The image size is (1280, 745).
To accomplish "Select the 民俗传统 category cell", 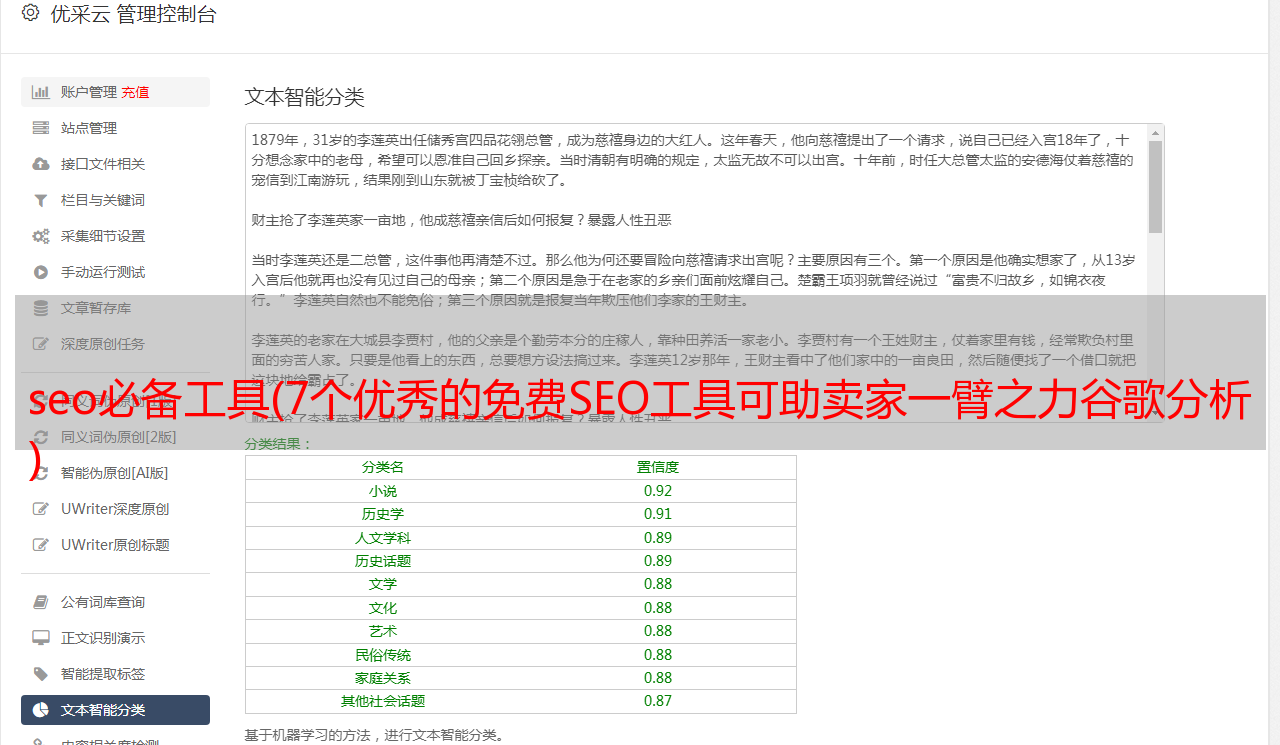I will click(383, 655).
